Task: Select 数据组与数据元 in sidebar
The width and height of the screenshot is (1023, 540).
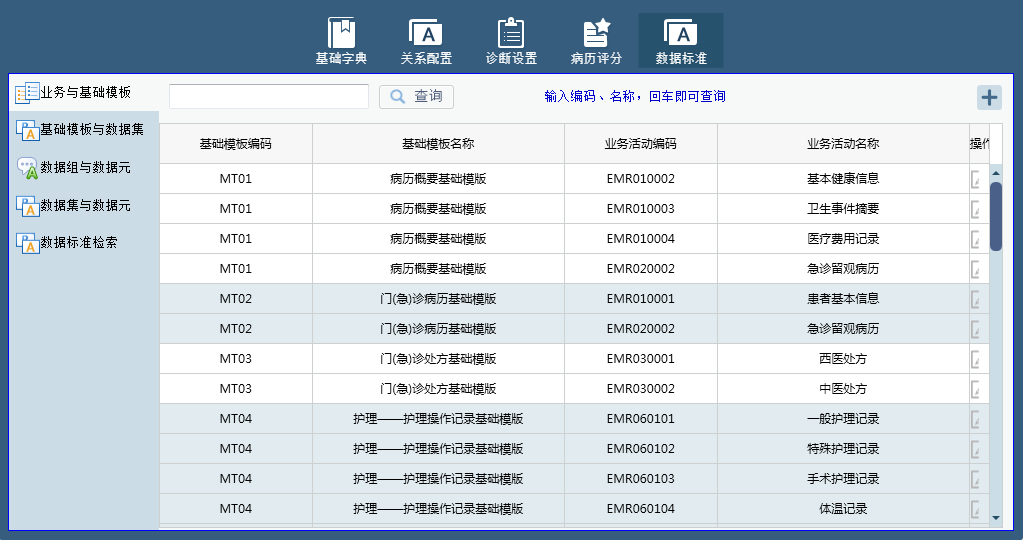Action: 84,168
